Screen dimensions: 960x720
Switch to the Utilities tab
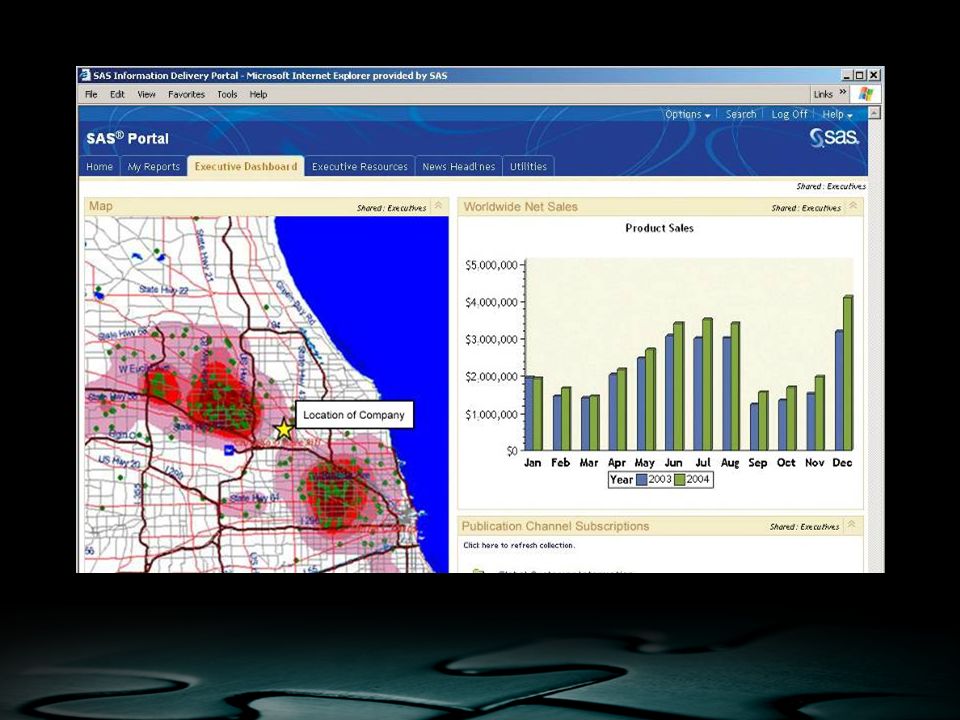click(528, 167)
